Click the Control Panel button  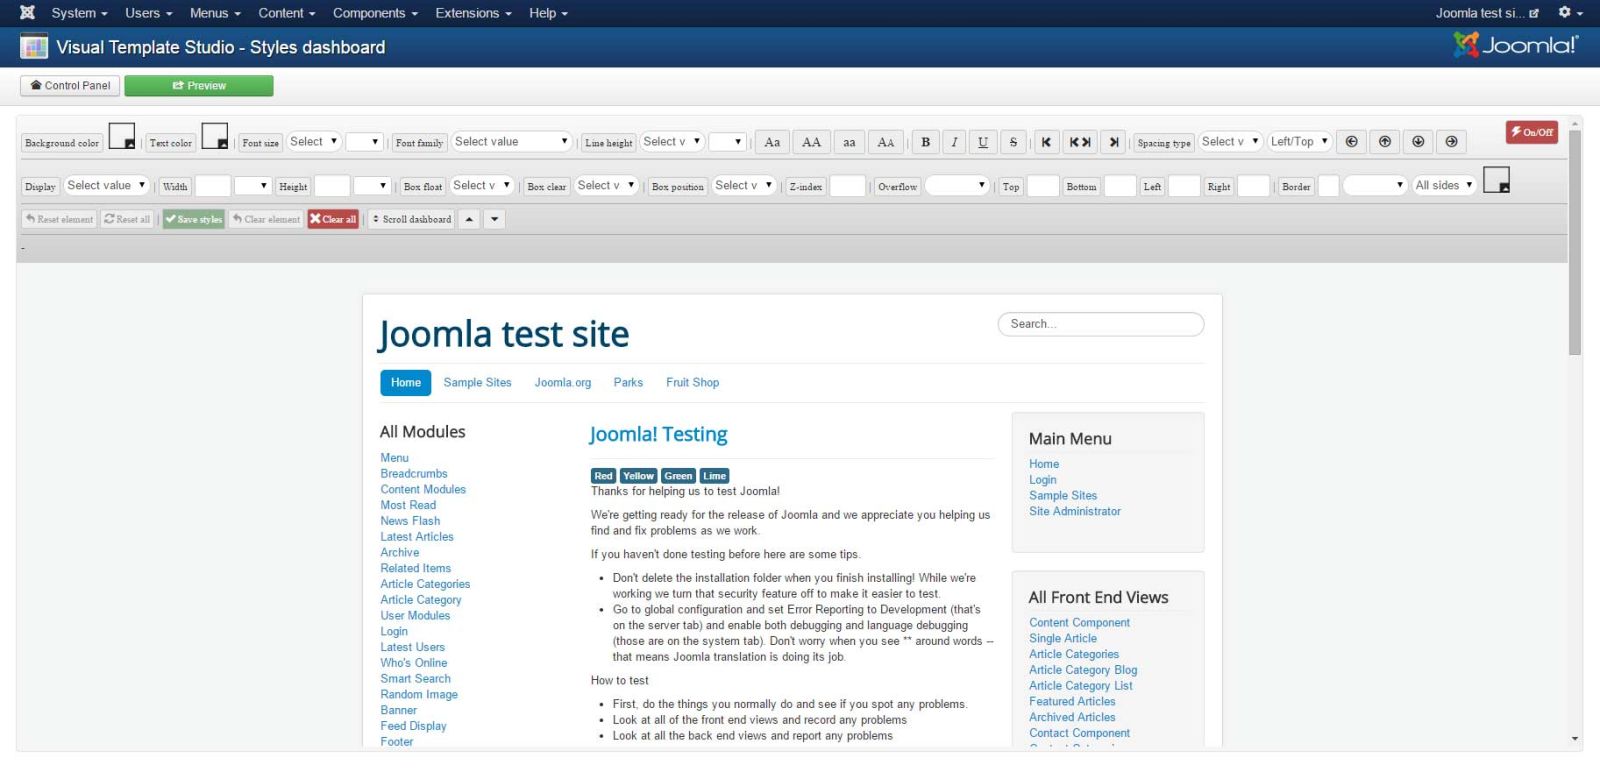click(x=70, y=86)
